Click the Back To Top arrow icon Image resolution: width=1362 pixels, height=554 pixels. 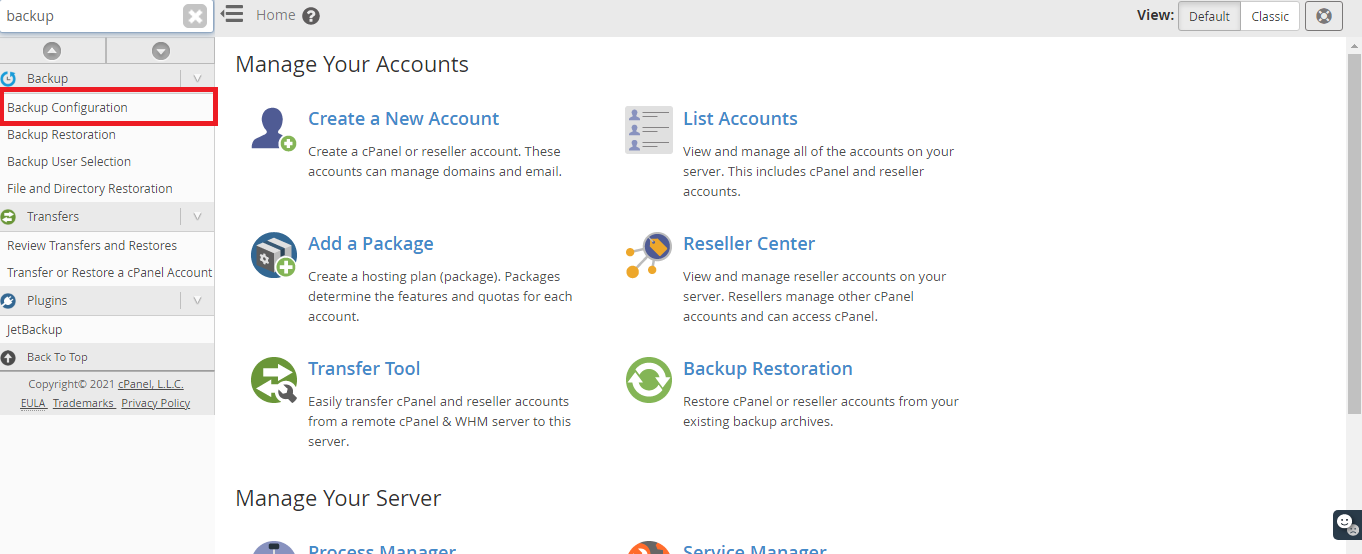pyautogui.click(x=9, y=357)
